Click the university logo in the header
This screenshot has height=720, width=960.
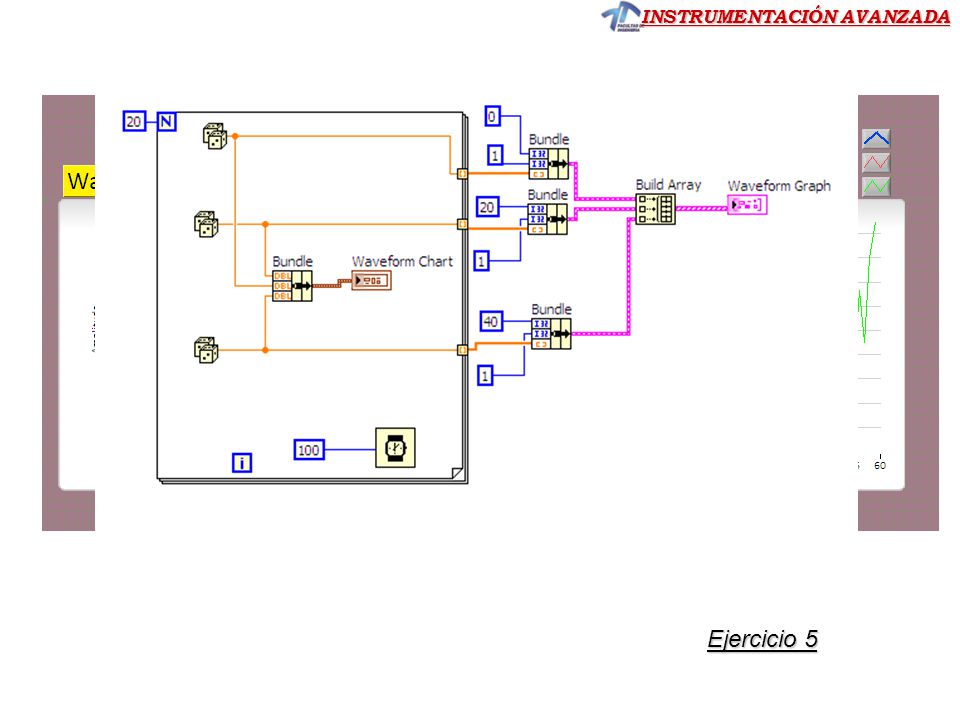tap(621, 16)
